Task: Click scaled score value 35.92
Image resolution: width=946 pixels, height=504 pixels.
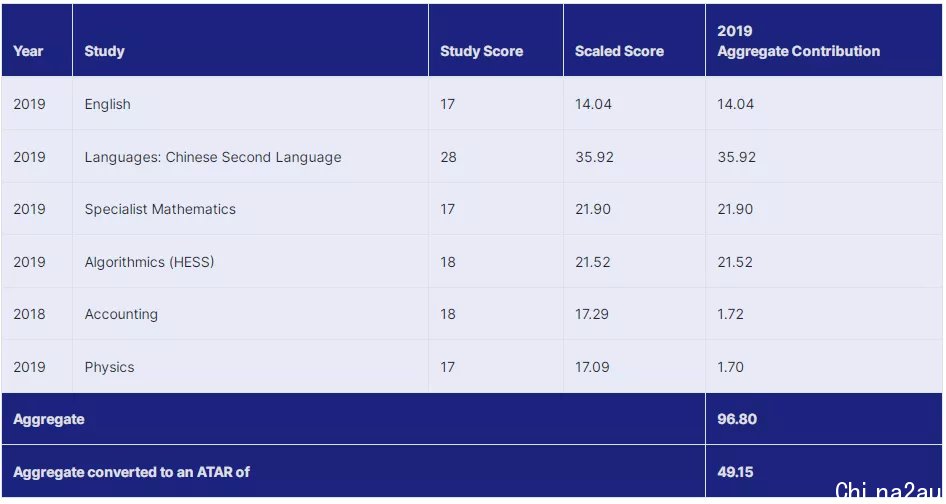Action: [594, 157]
